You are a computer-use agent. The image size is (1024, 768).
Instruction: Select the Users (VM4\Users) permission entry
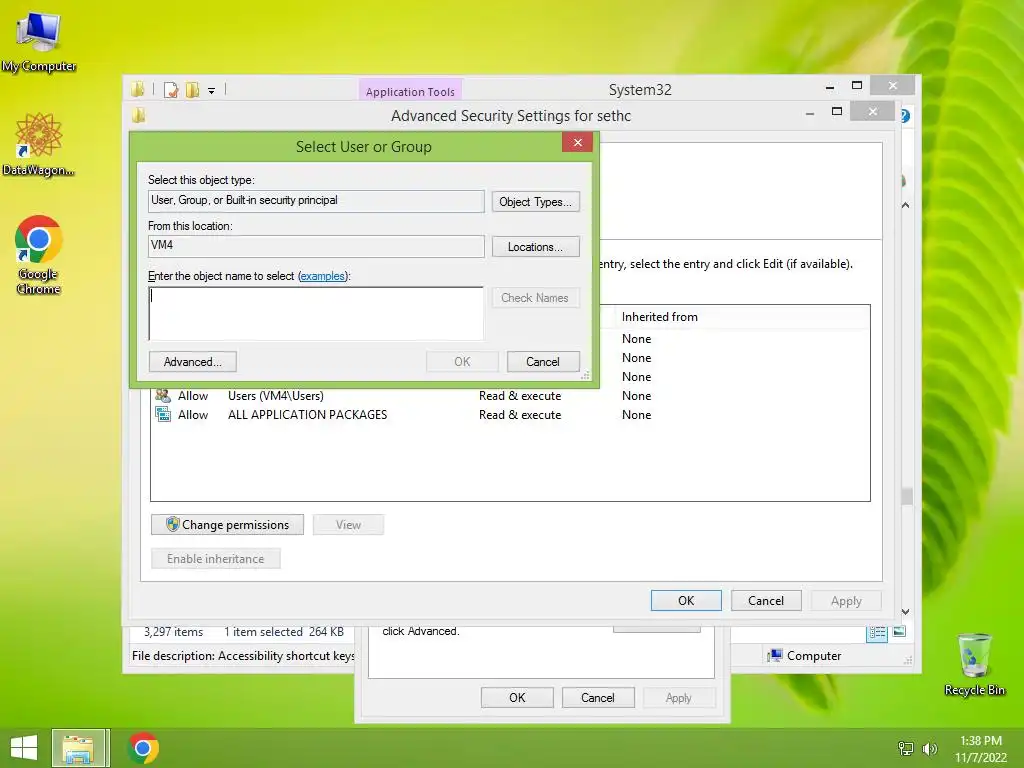[511, 396]
